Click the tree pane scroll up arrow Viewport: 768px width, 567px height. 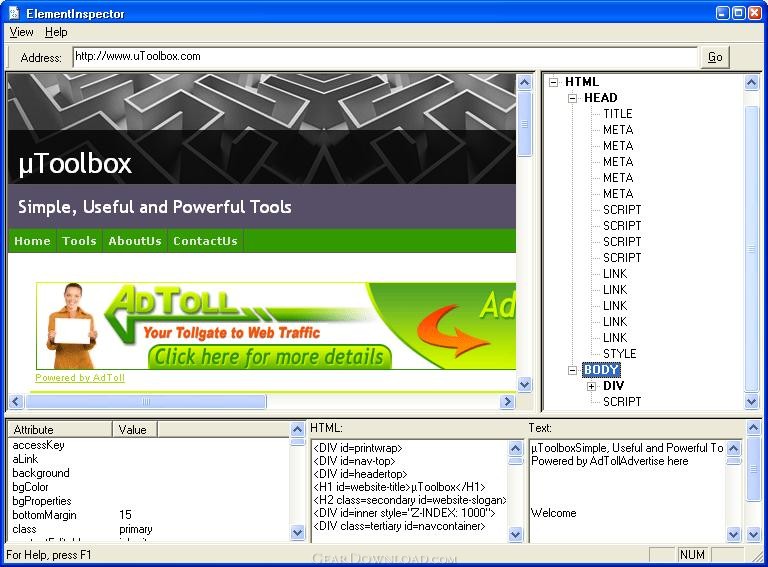click(752, 83)
